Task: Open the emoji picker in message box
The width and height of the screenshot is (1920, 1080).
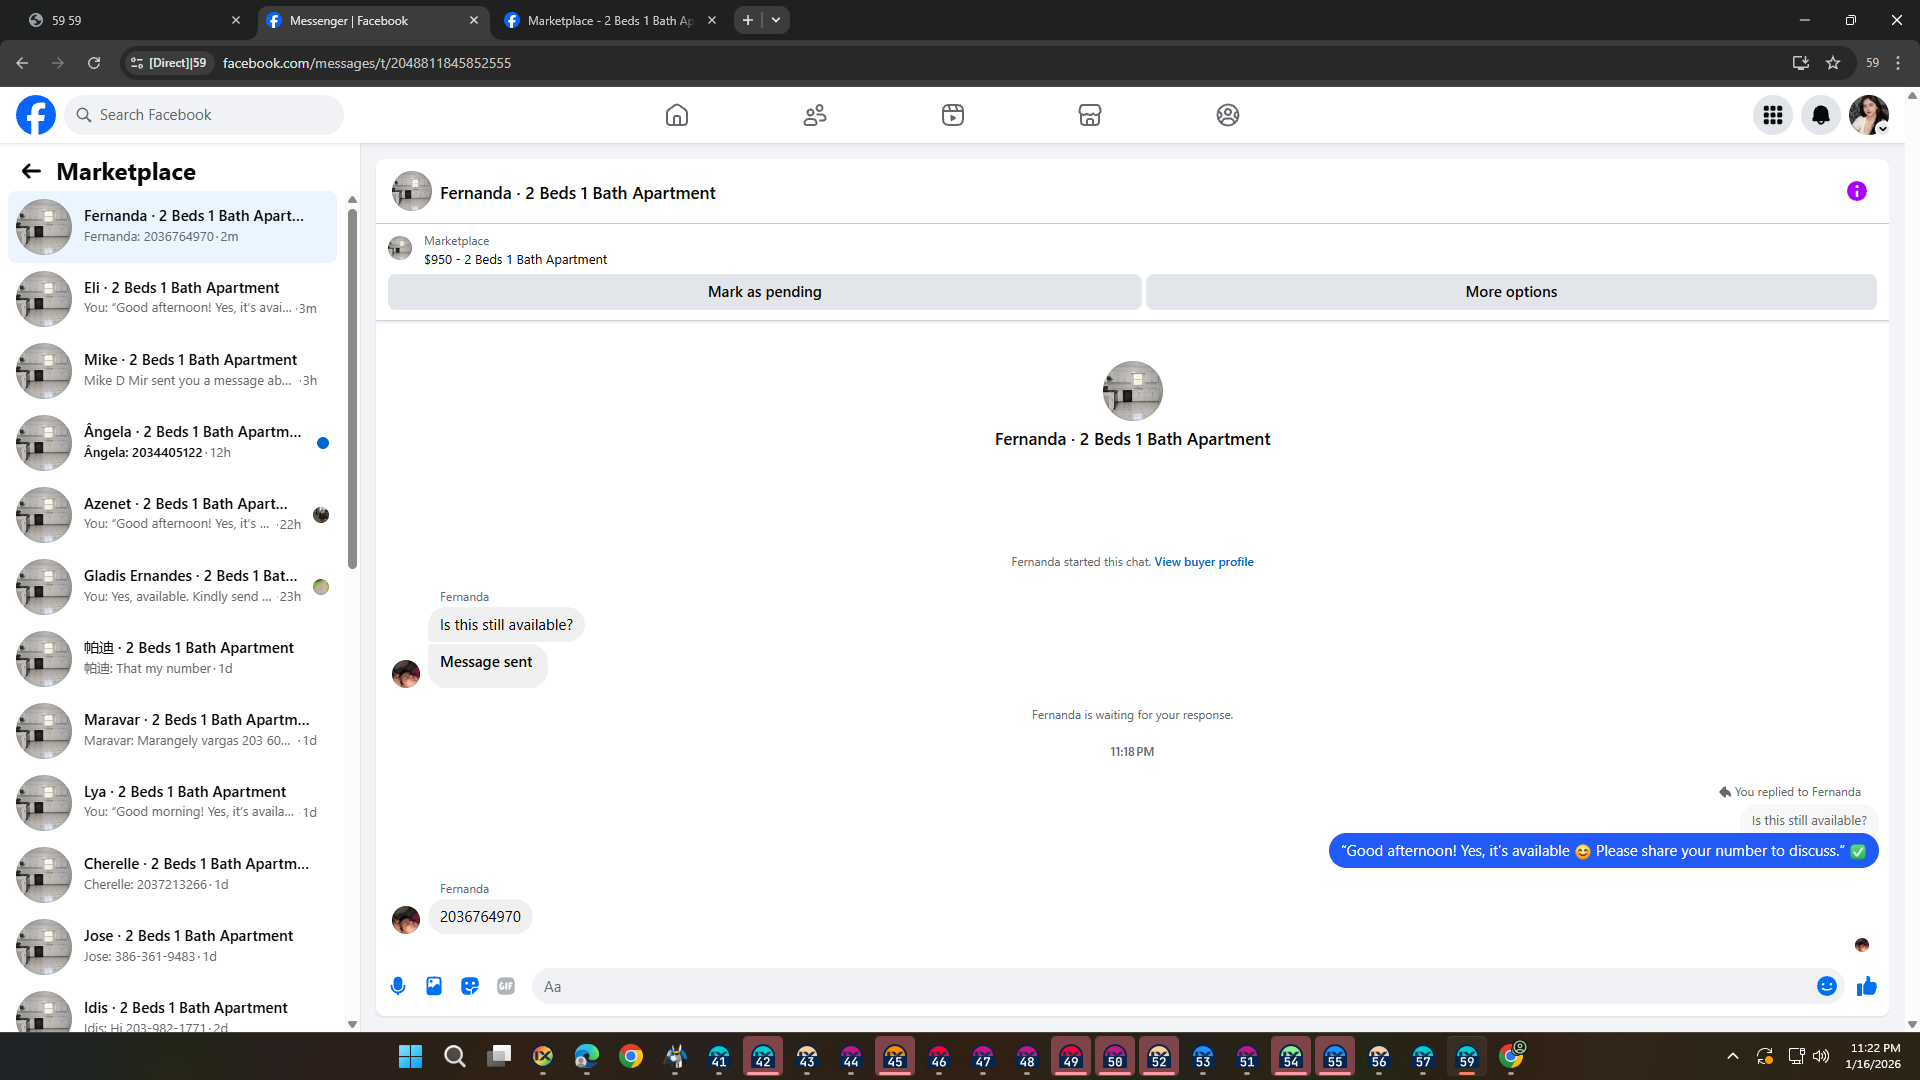Action: [x=1826, y=986]
